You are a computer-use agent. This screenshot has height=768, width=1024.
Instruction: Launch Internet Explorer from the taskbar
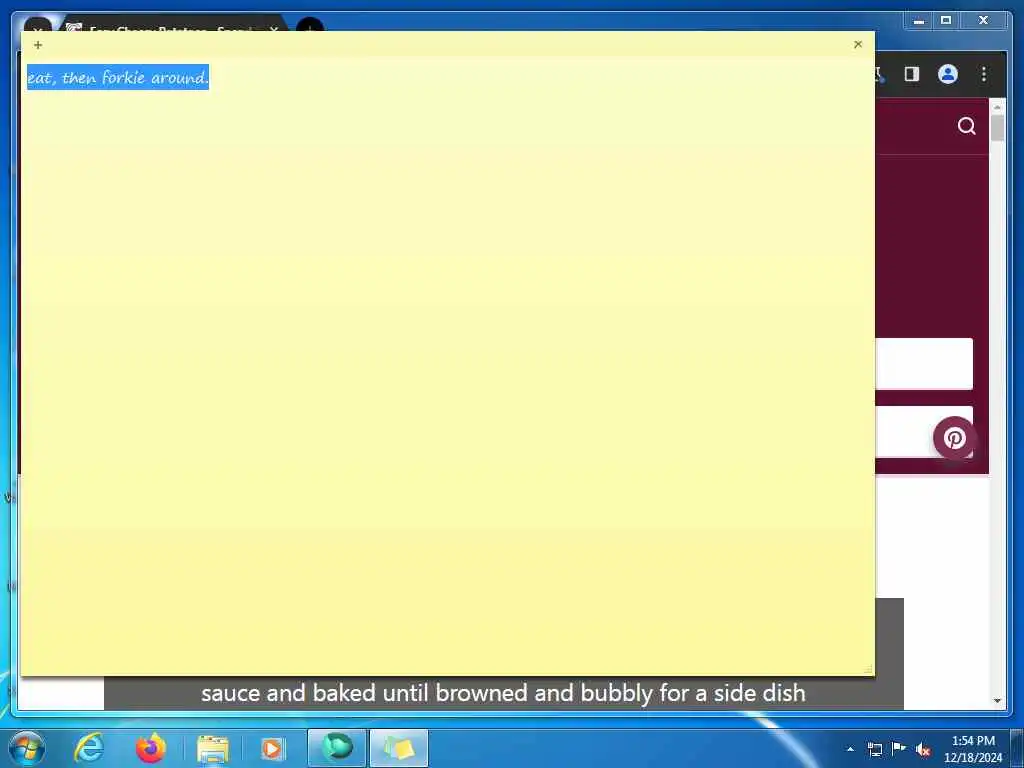coord(89,748)
